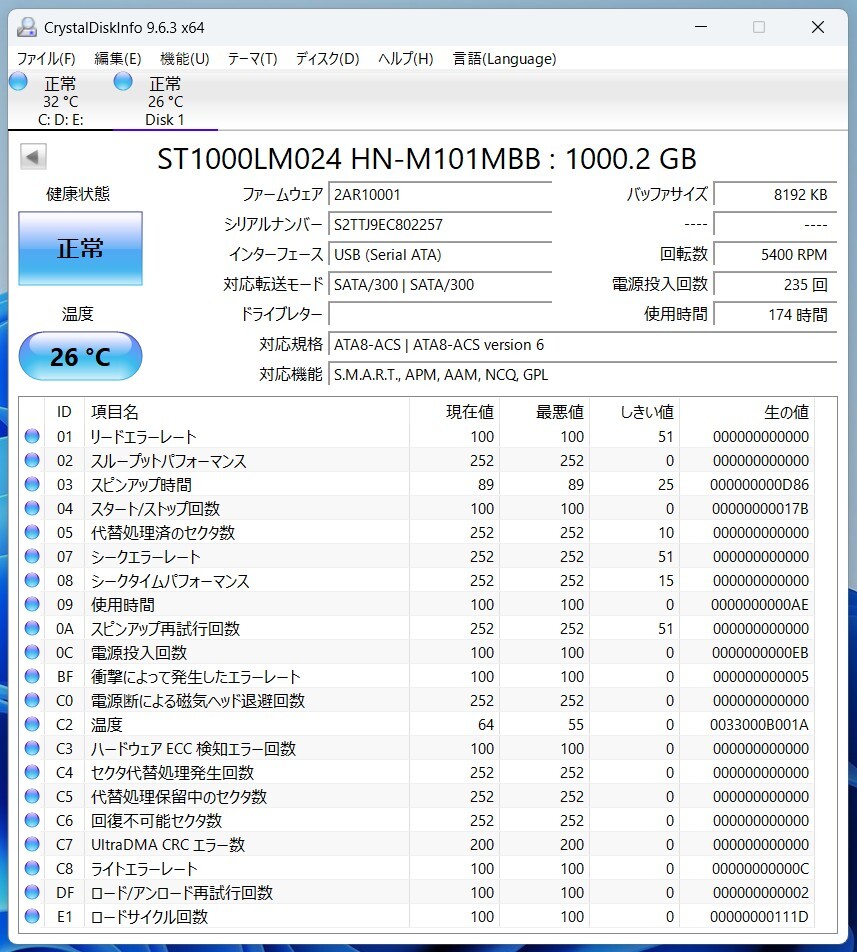Viewport: 857px width, 952px height.
Task: Click status dot for ID C2 温度
Action: [32, 724]
